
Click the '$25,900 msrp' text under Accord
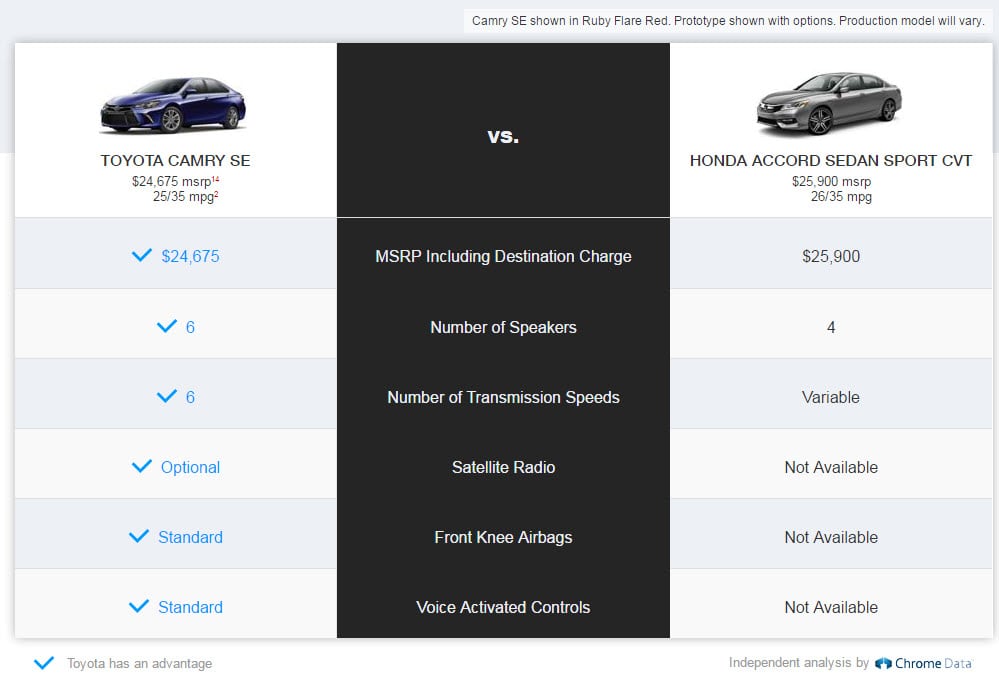coord(831,182)
